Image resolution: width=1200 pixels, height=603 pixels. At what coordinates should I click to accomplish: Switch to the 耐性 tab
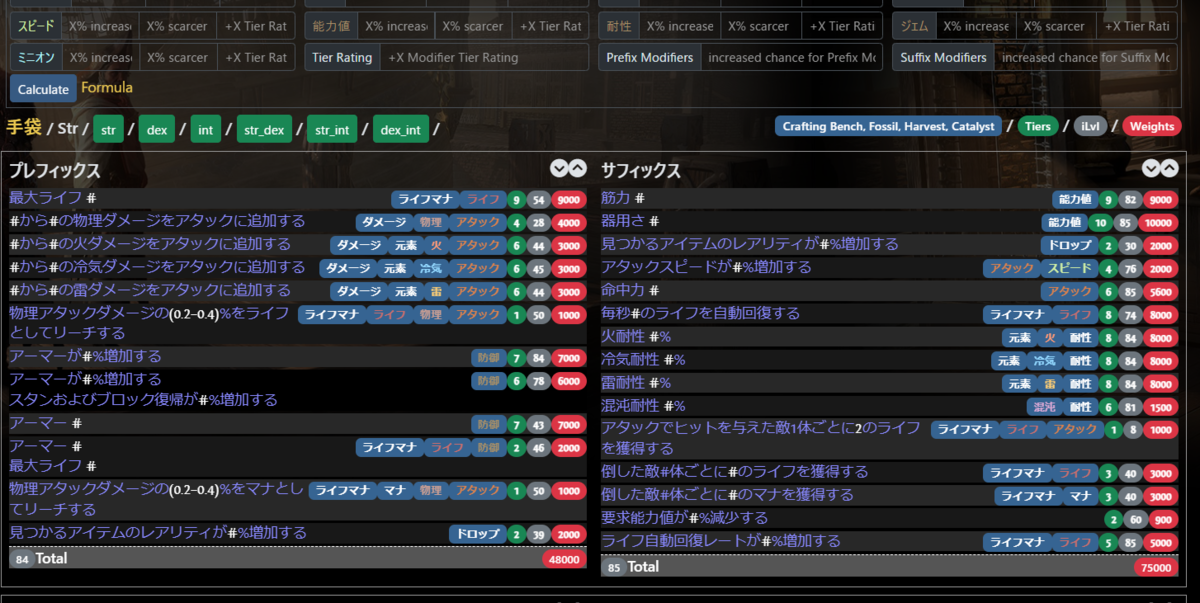[620, 25]
